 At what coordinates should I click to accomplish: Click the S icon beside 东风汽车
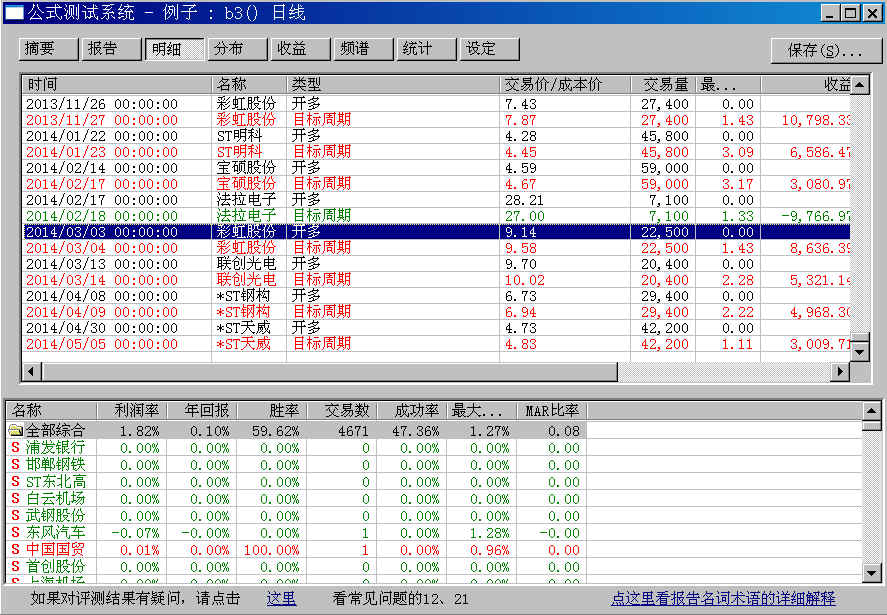point(15,532)
